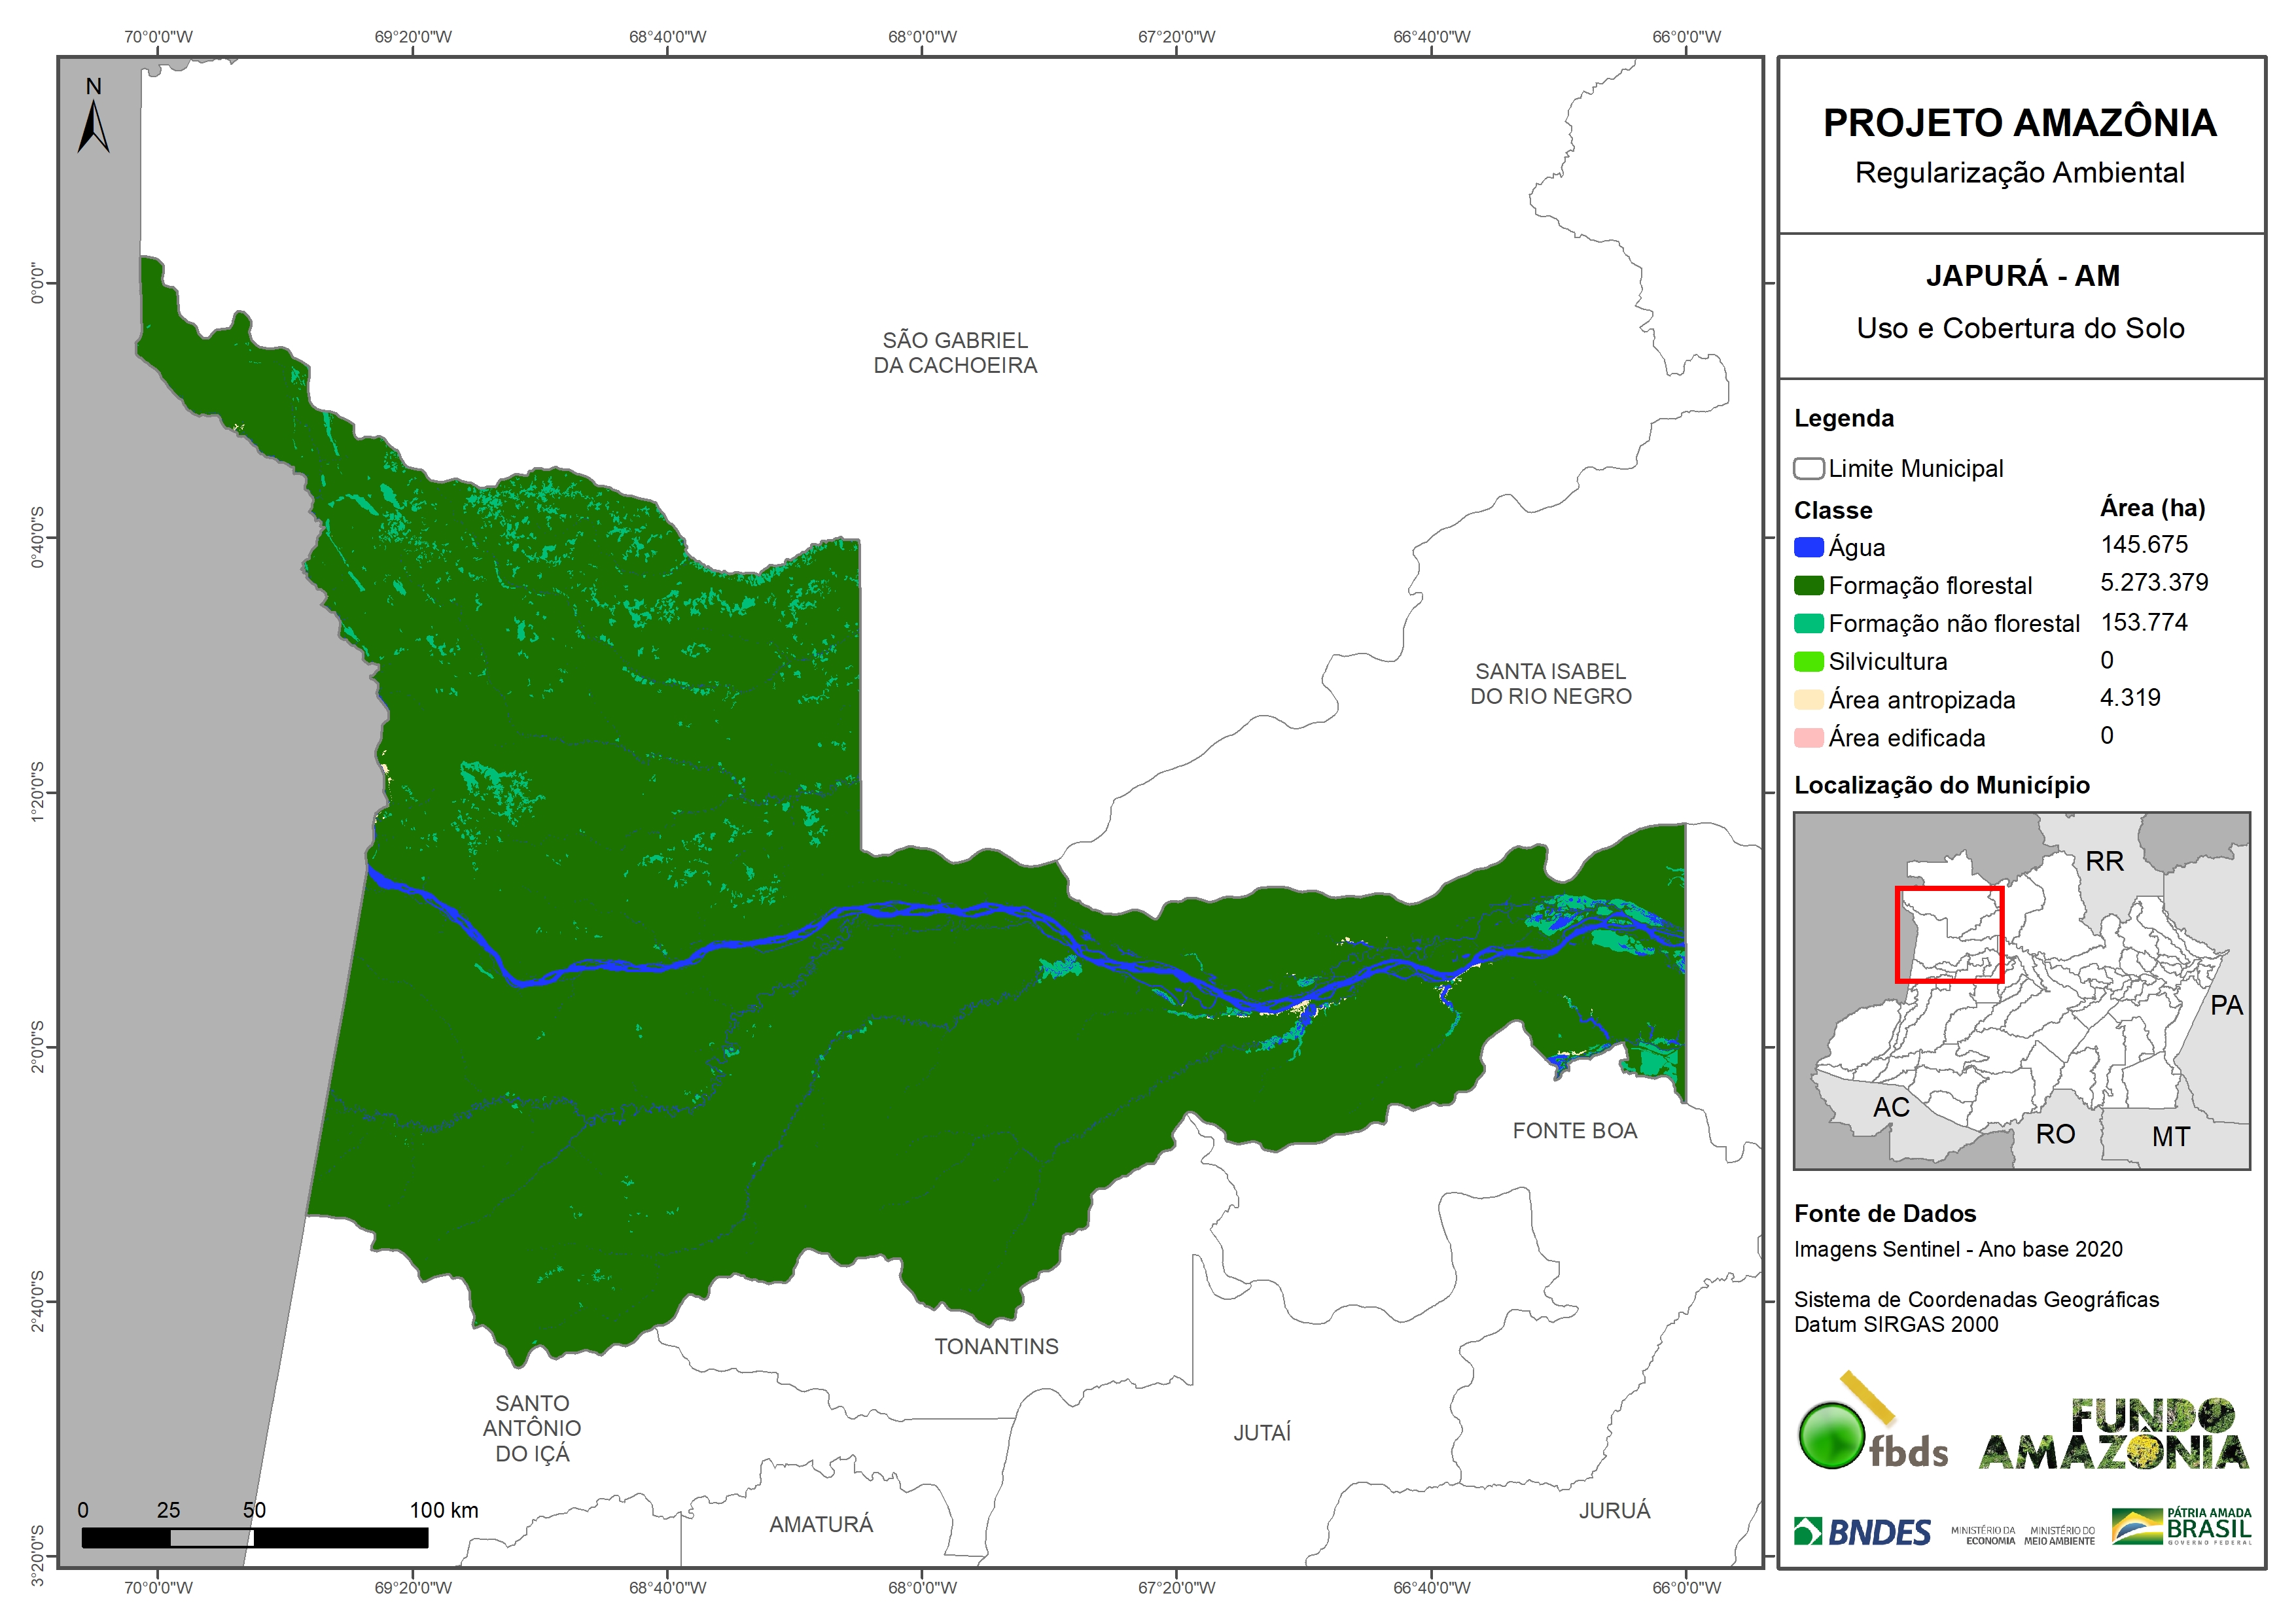This screenshot has height=1623, width=2296.
Task: Click the Tonantins municipality label
Action: (996, 1346)
